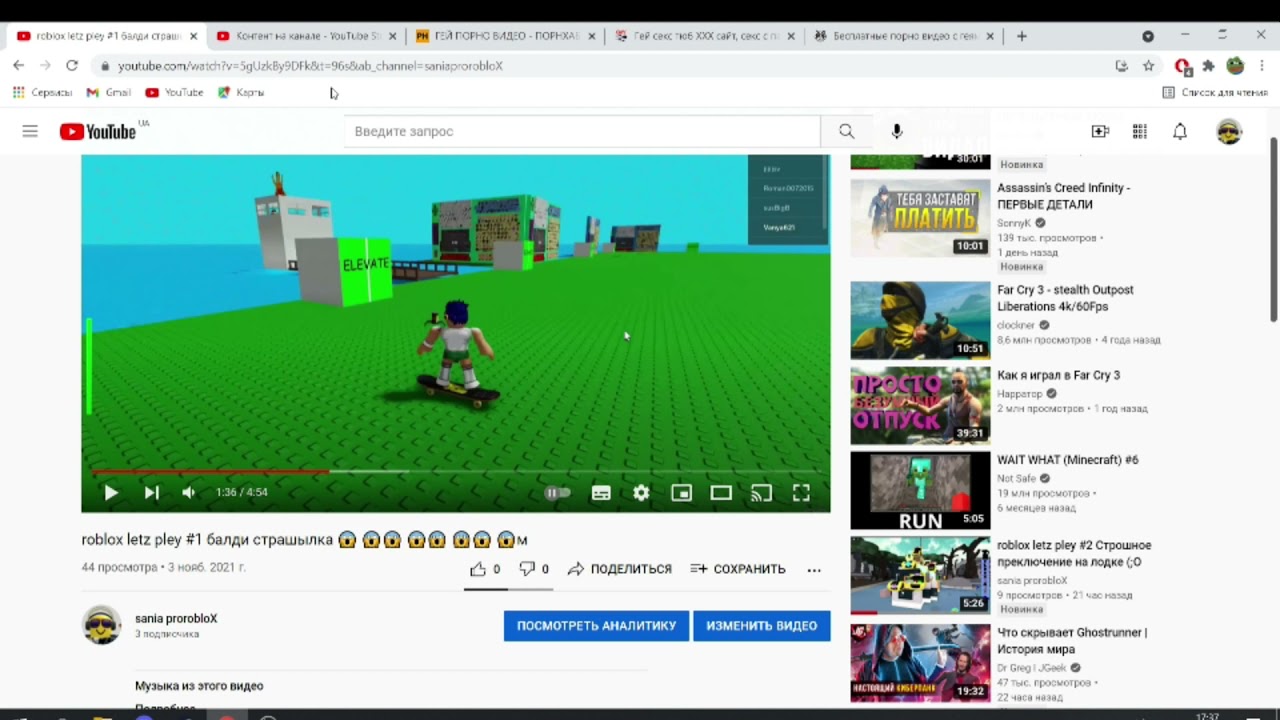Switch to Контент на канале tab
Image resolution: width=1280 pixels, height=720 pixels.
coord(308,36)
